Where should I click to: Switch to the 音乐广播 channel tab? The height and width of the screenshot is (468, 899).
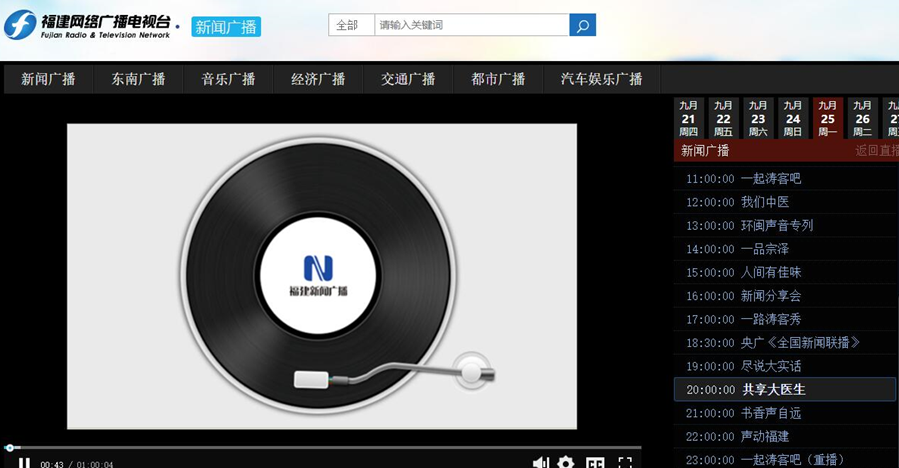(x=228, y=79)
